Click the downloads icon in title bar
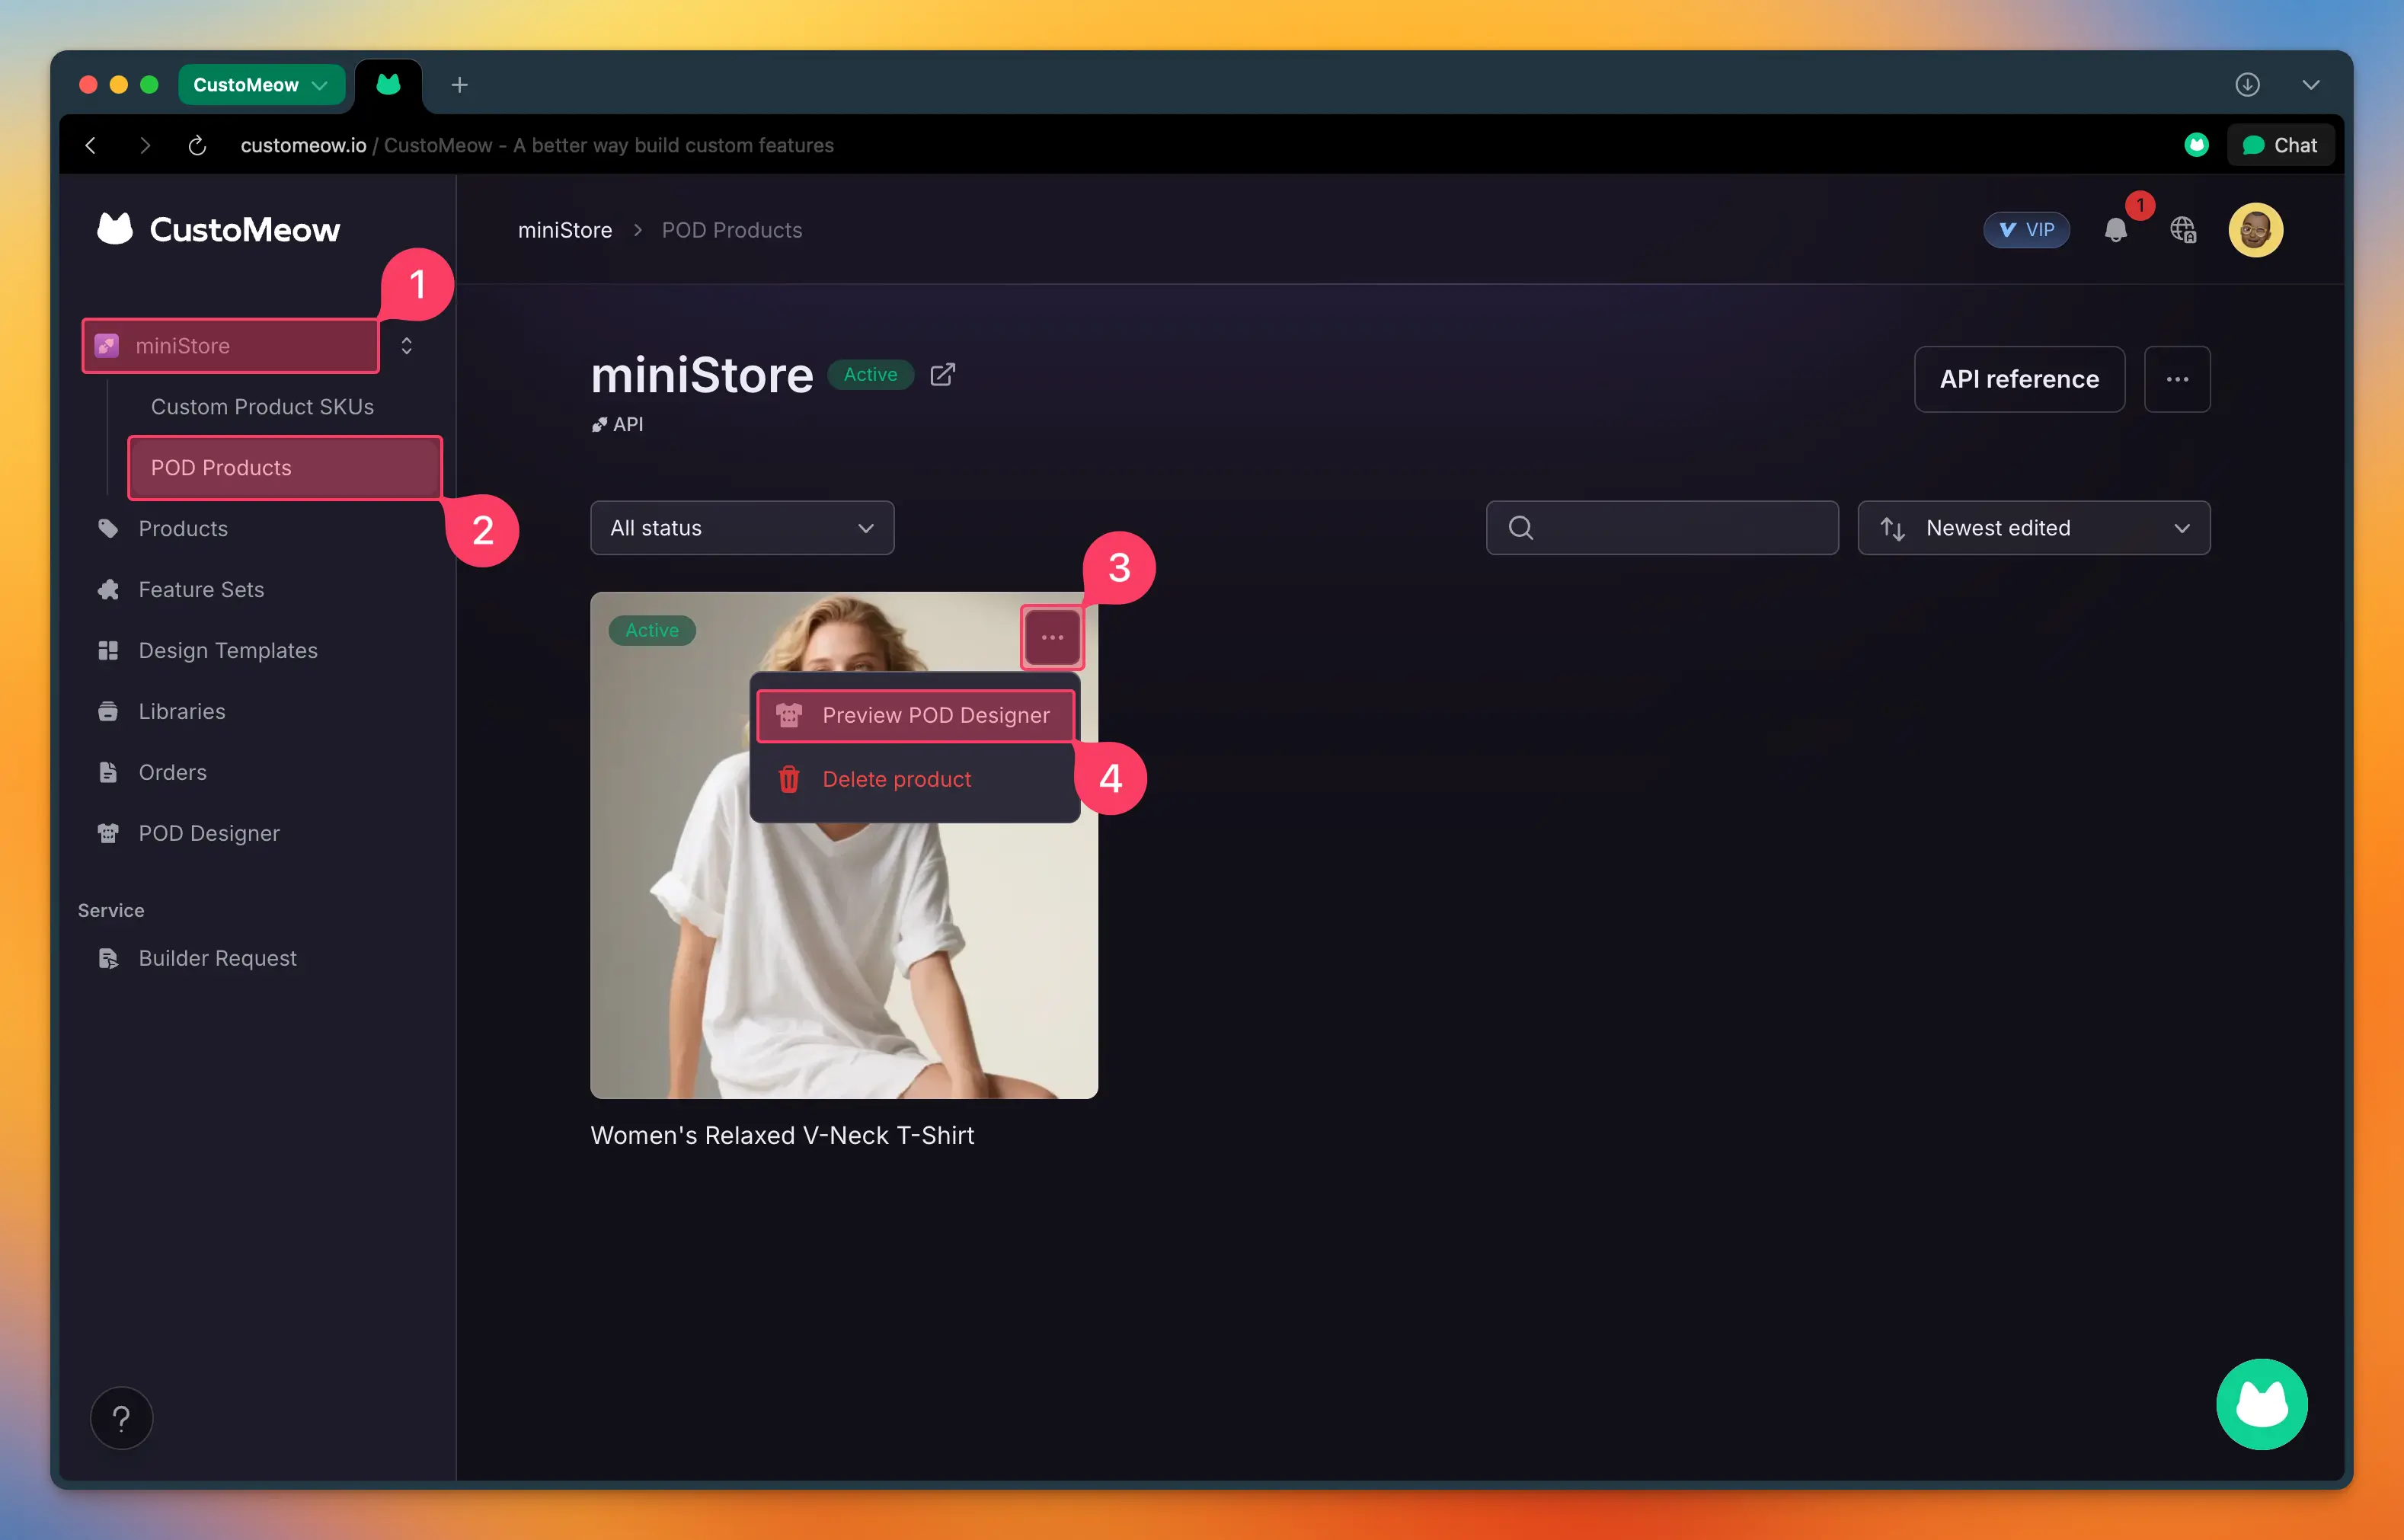 click(2247, 85)
